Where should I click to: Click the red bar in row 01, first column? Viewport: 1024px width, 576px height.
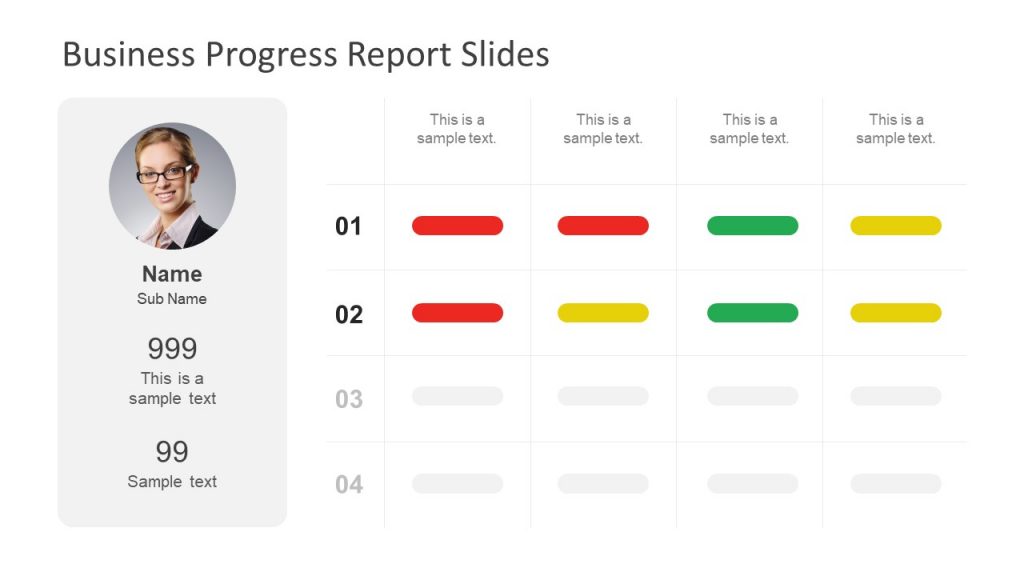pos(457,225)
